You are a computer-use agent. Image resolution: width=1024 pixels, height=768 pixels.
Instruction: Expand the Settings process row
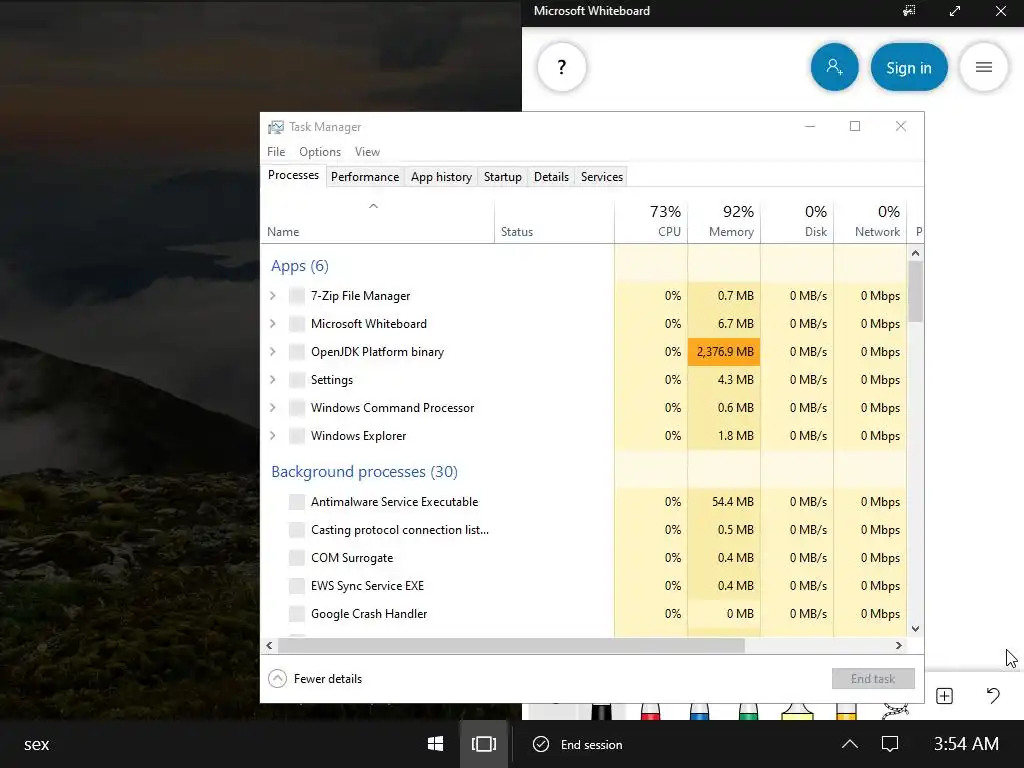coord(273,380)
